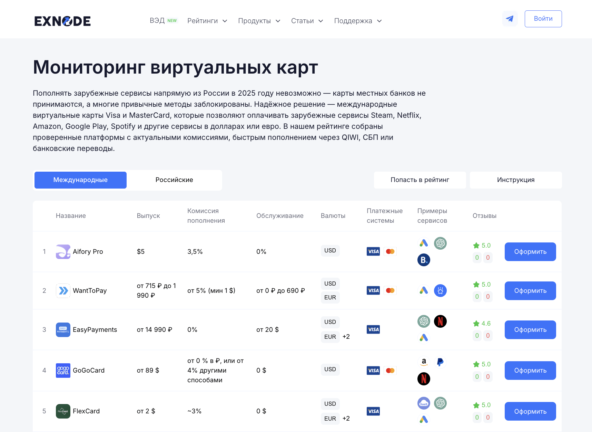The image size is (592, 432).
Task: Click 'от 5% (мин 1 $)' commission cell
Action: tap(211, 290)
